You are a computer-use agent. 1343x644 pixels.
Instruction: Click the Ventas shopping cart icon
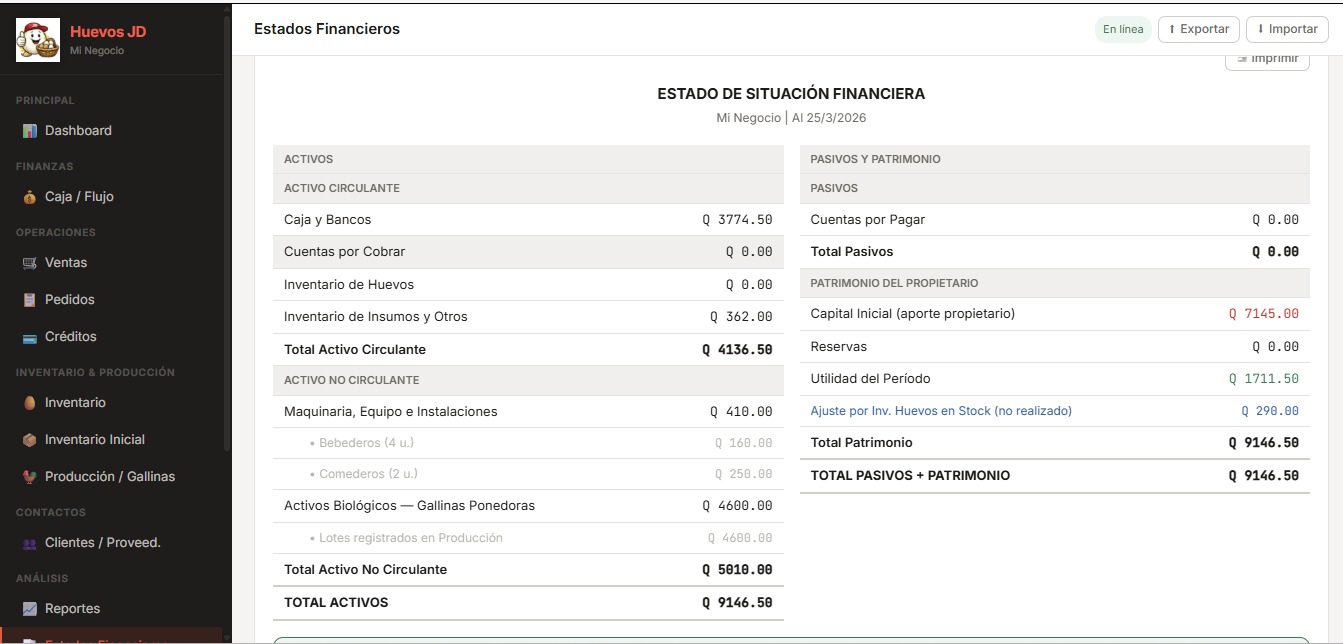30,263
